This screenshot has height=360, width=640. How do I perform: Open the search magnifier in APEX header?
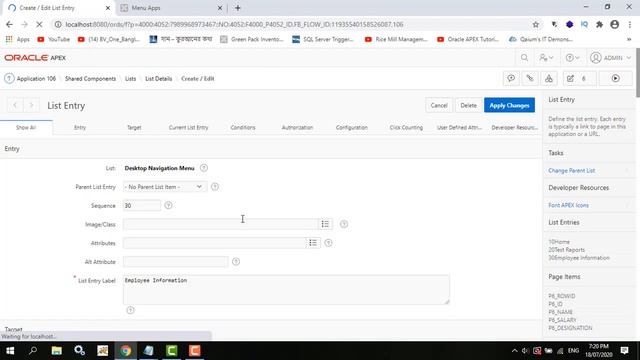(524, 58)
